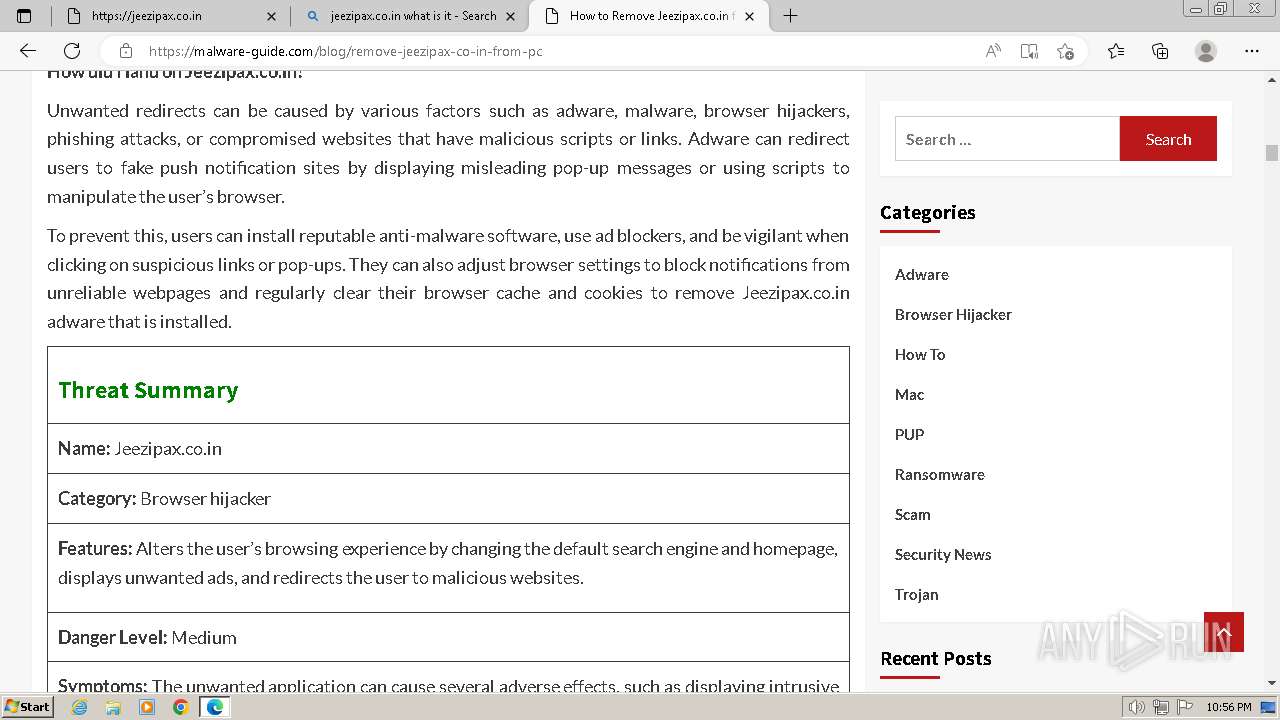Image resolution: width=1280 pixels, height=720 pixels.
Task: Open the Scam category
Action: click(x=913, y=514)
